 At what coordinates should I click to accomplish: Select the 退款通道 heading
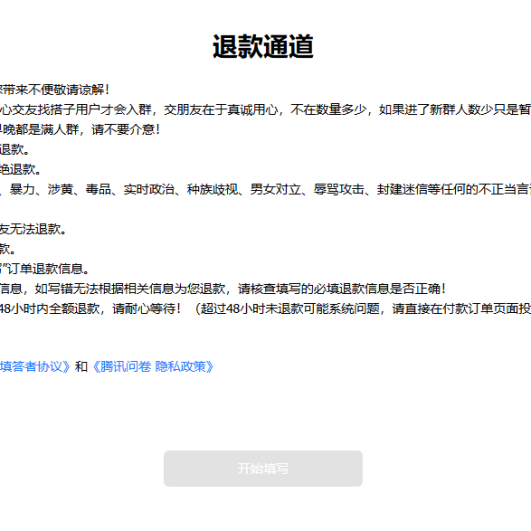coord(263,46)
